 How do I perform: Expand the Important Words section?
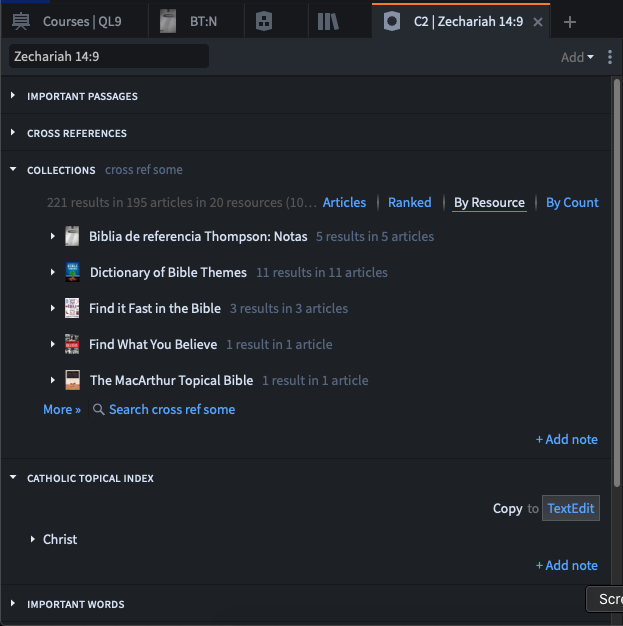click(x=13, y=603)
